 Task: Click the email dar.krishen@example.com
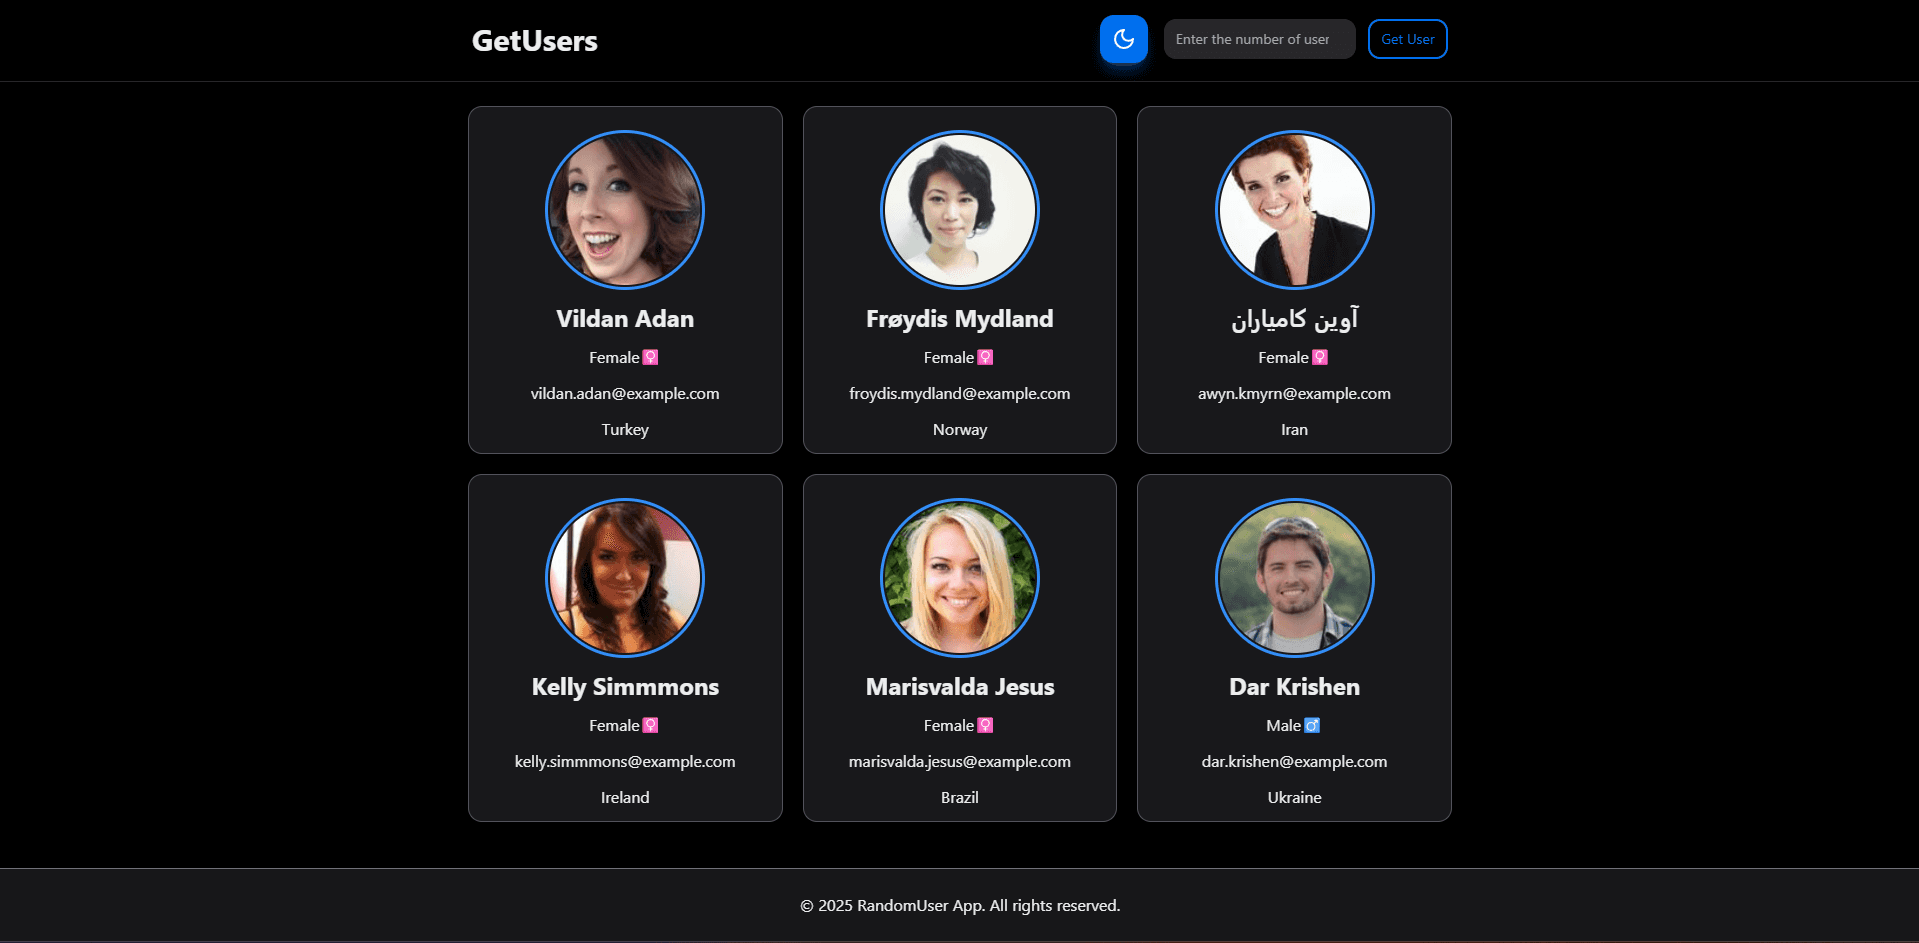1294,761
